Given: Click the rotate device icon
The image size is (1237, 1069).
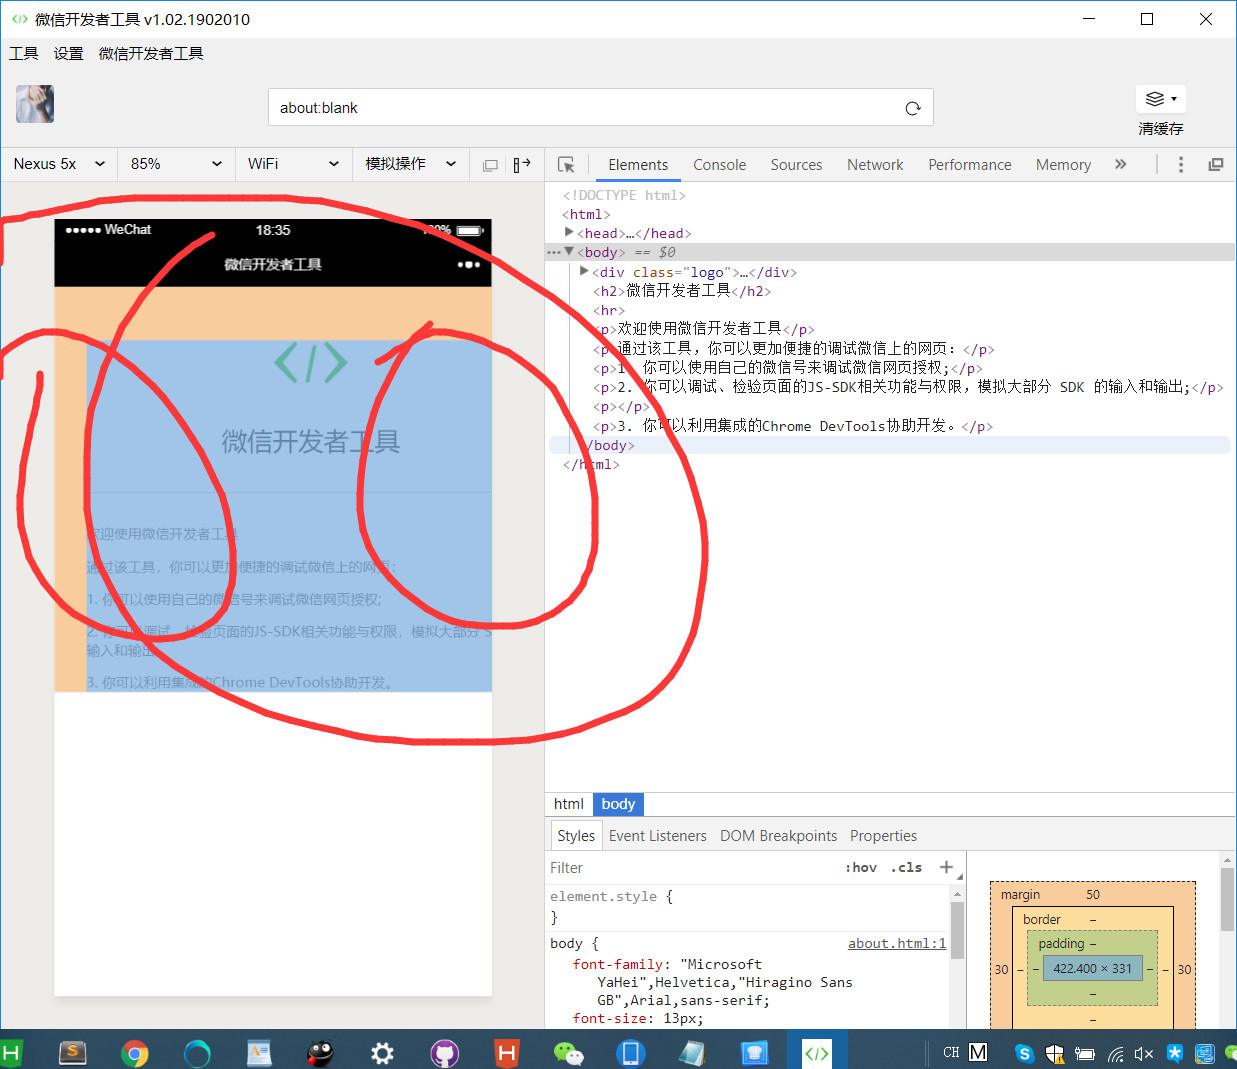Looking at the screenshot, I should (x=522, y=165).
